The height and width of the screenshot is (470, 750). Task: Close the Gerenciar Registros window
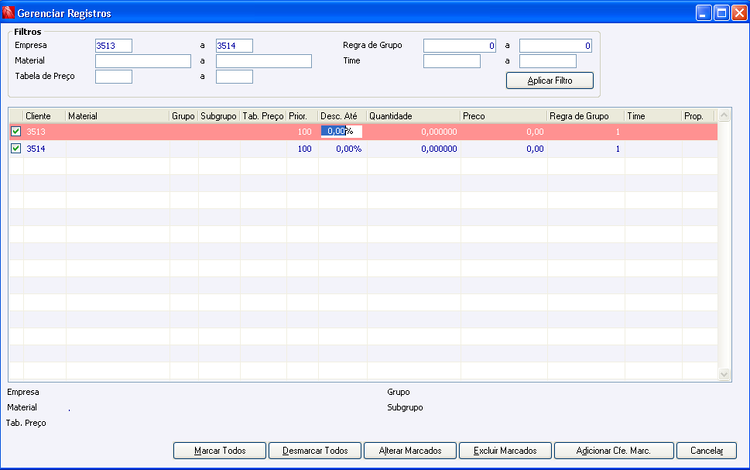739,13
